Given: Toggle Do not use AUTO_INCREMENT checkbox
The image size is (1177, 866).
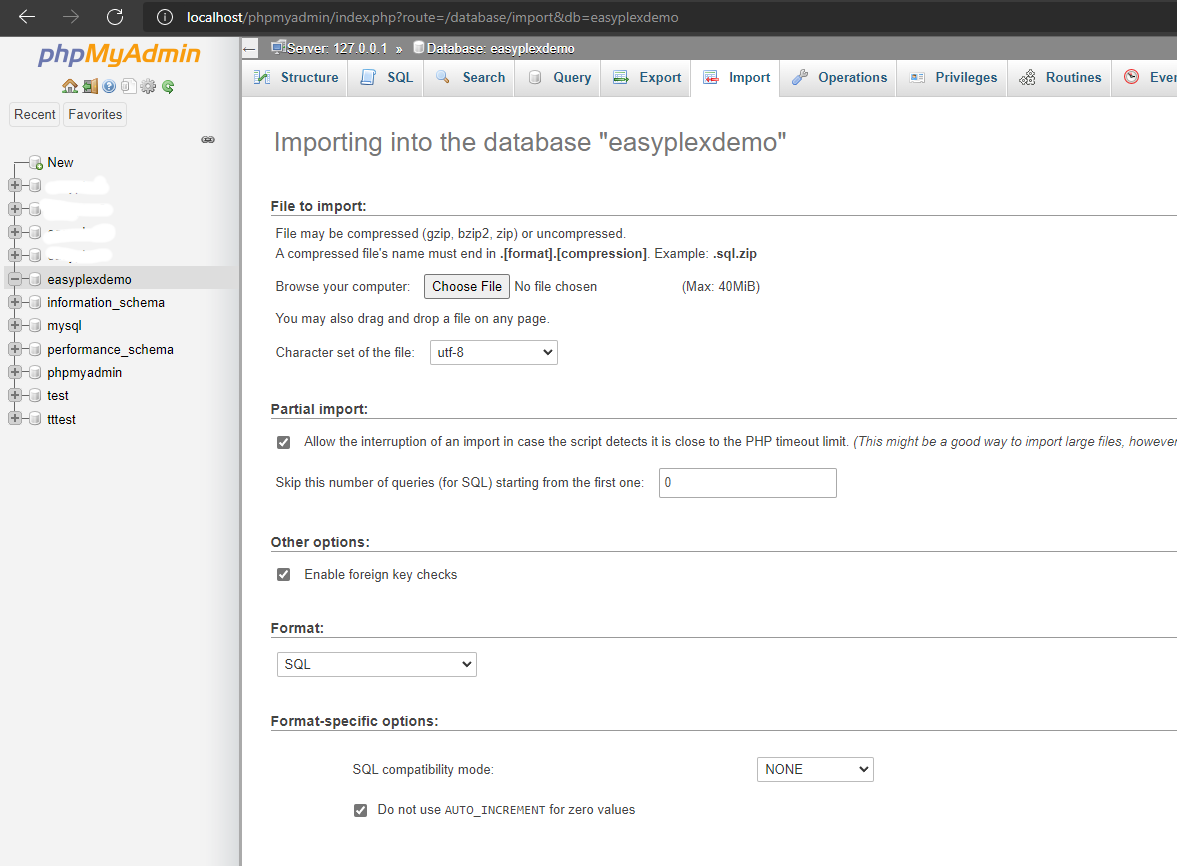Looking at the screenshot, I should click(361, 810).
